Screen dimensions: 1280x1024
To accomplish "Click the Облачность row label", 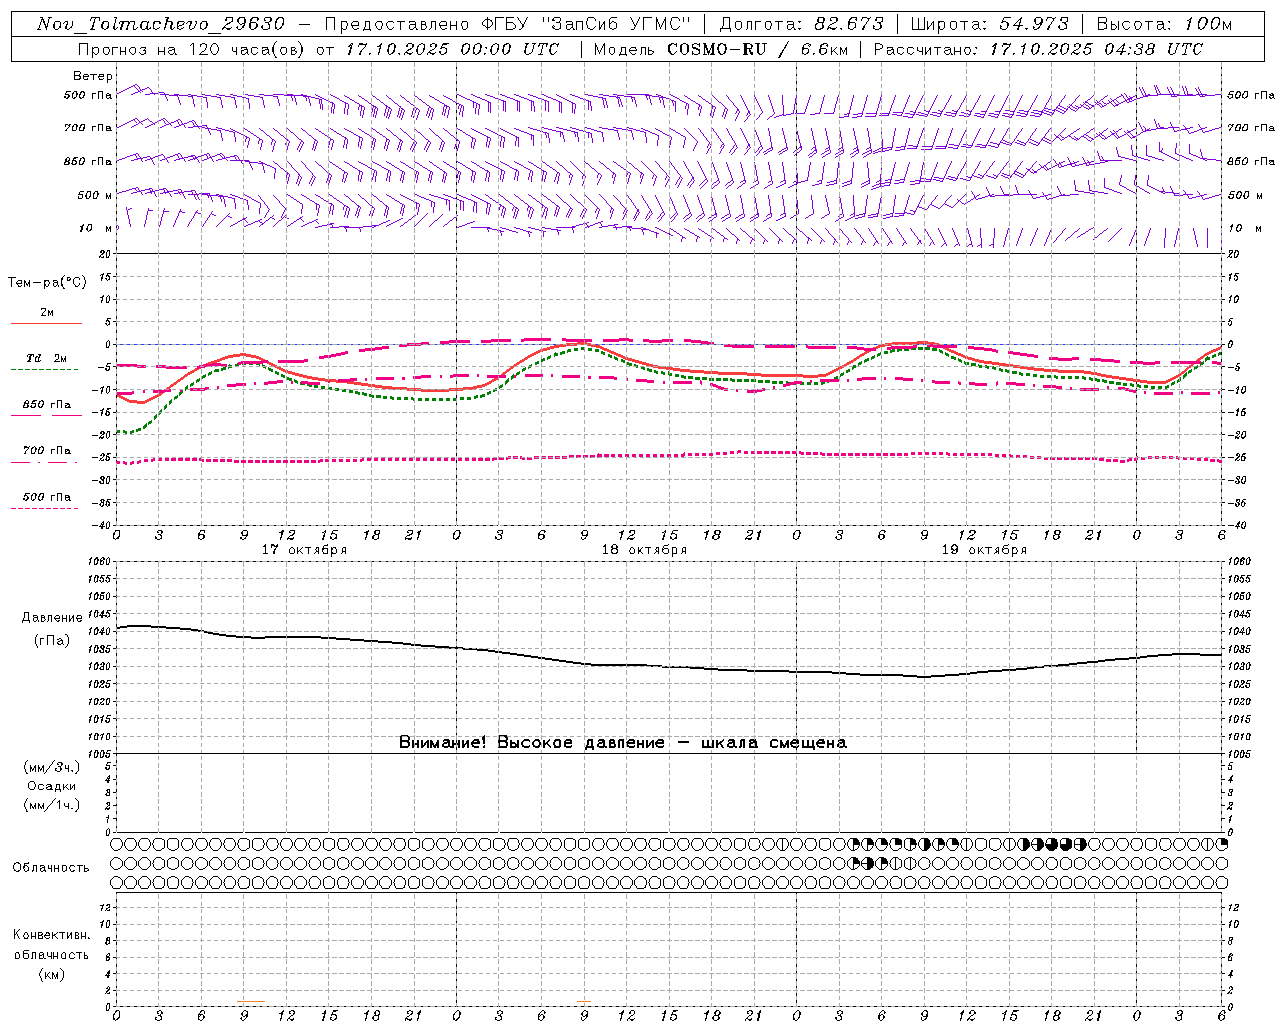I will [51, 868].
